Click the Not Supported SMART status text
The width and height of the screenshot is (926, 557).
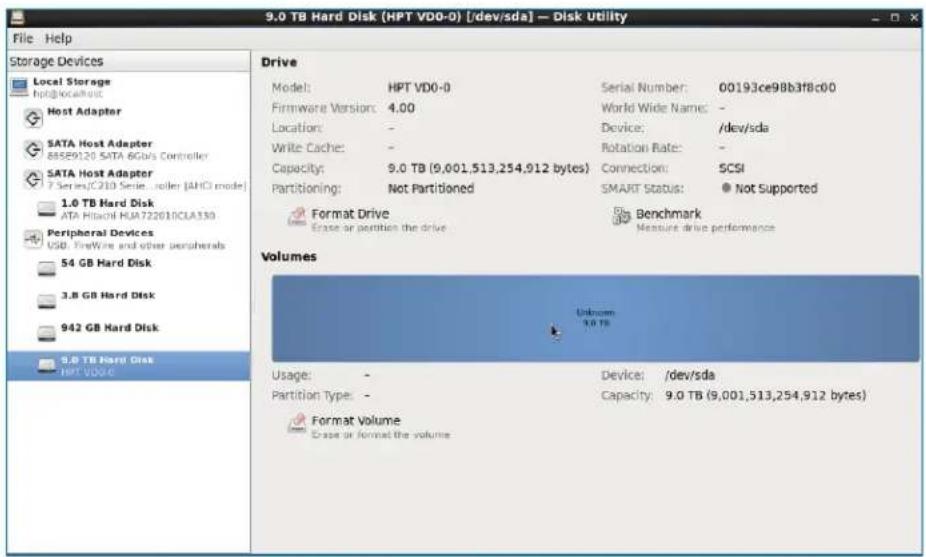click(776, 188)
